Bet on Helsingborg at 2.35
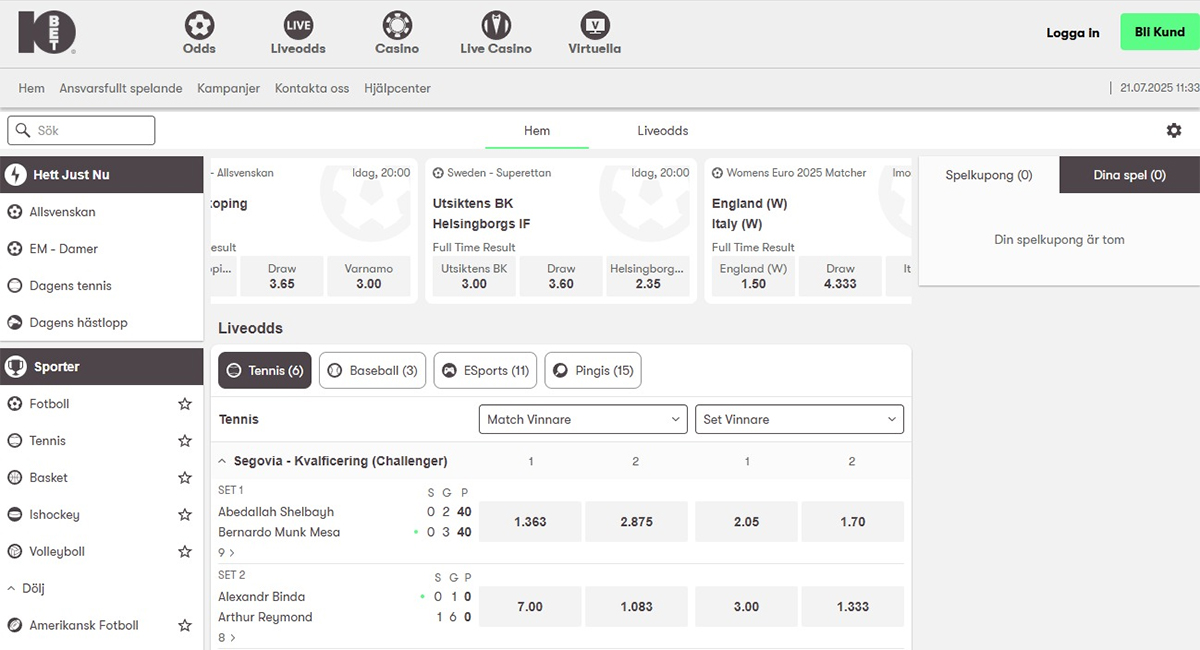Screen dimensions: 1200x650 coord(648,276)
